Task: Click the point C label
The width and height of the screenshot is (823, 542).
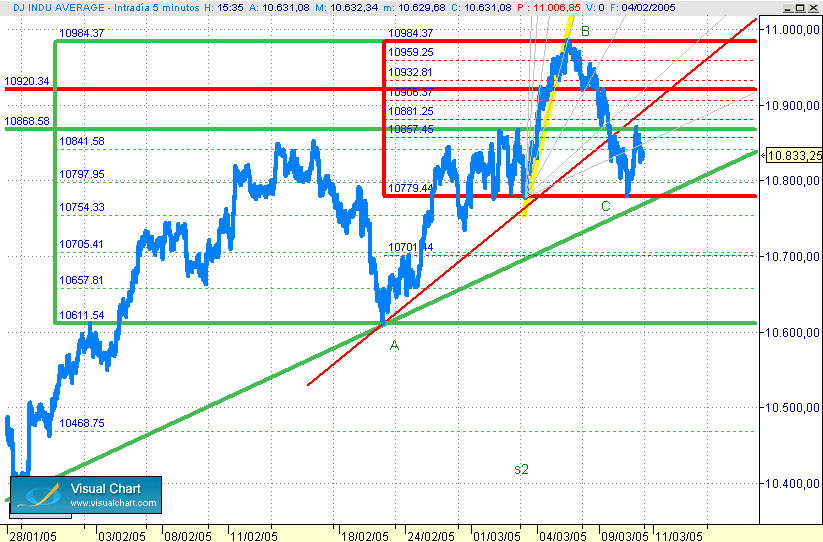Action: pyautogui.click(x=606, y=206)
